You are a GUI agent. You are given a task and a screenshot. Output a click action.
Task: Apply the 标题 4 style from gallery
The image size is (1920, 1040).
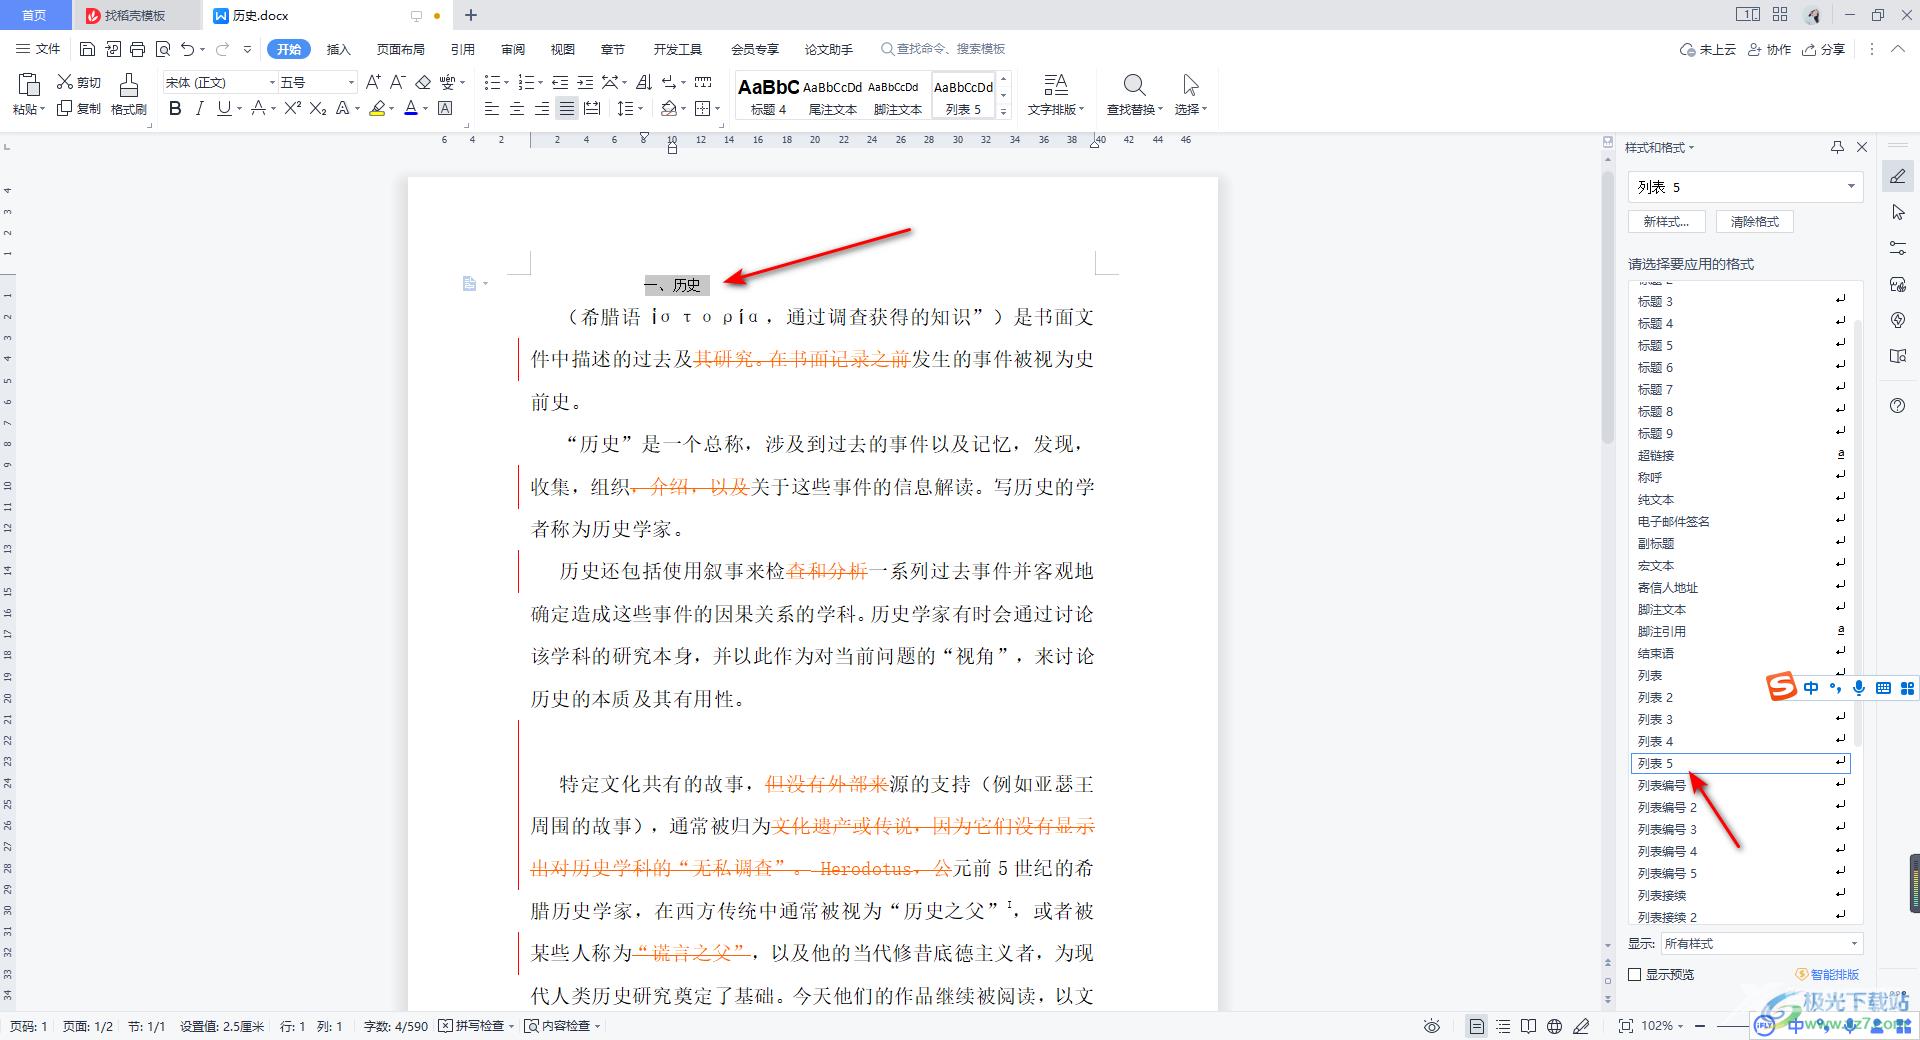[768, 95]
